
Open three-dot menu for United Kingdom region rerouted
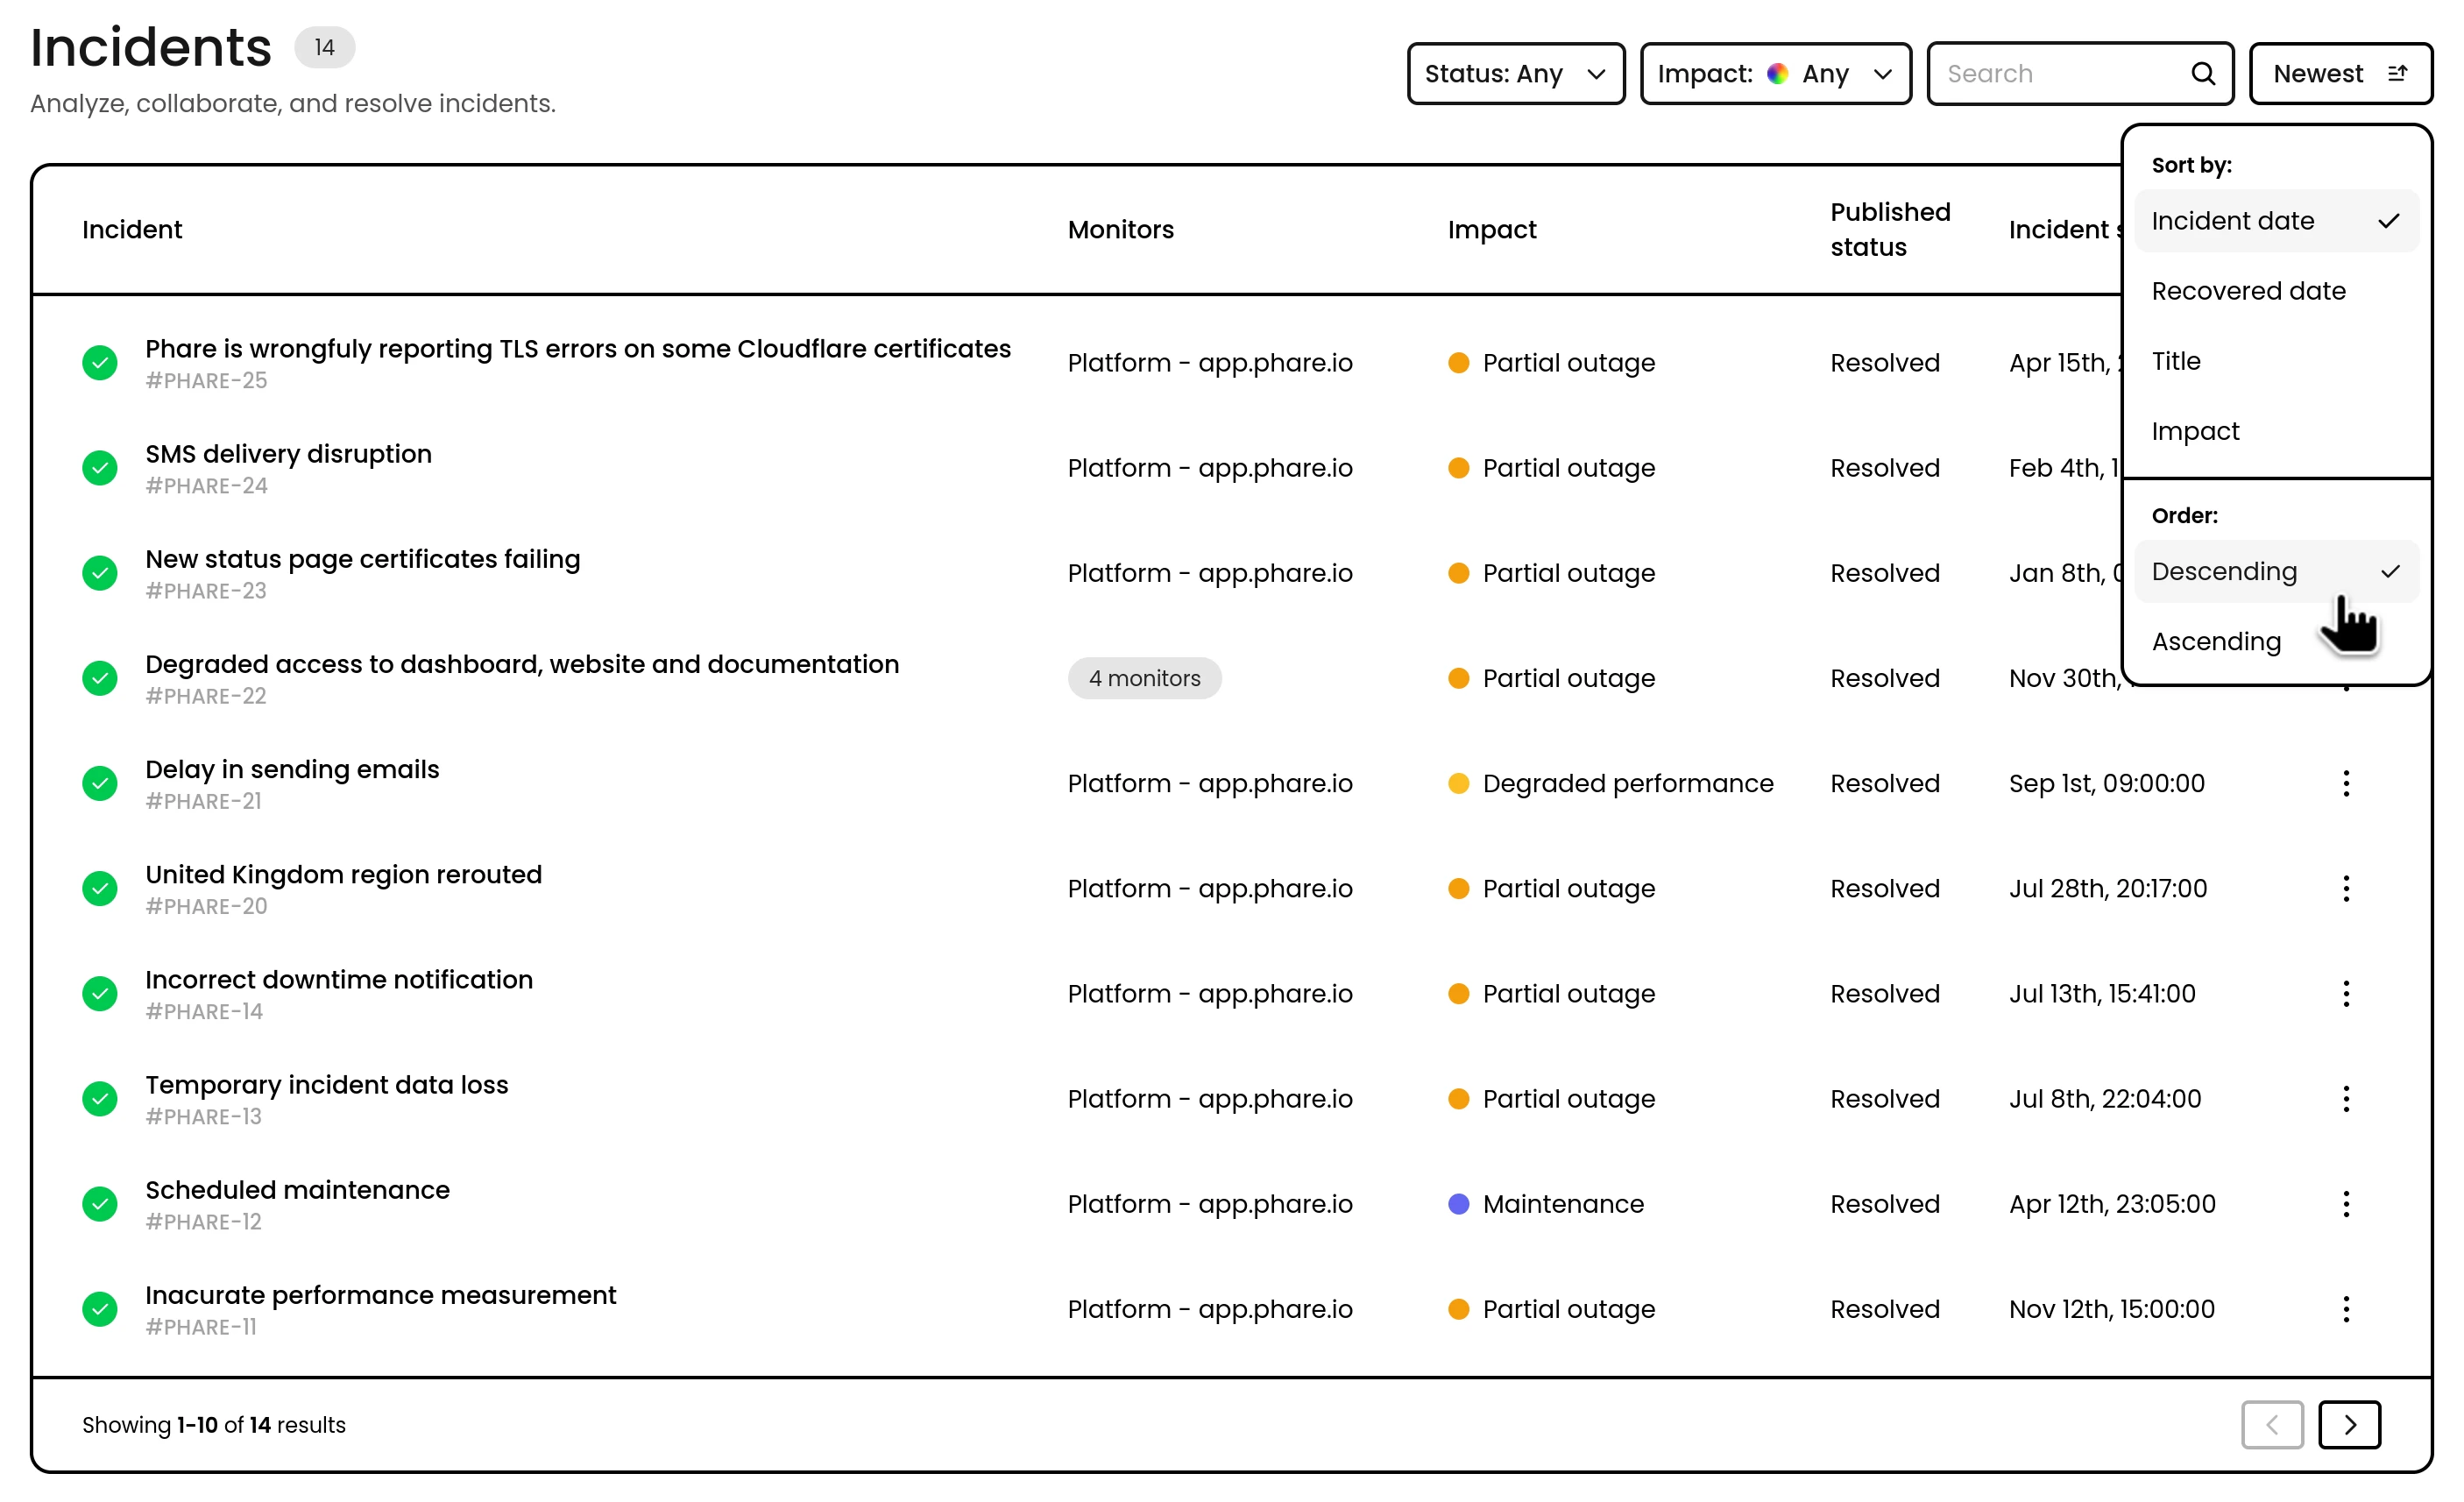(x=2345, y=888)
